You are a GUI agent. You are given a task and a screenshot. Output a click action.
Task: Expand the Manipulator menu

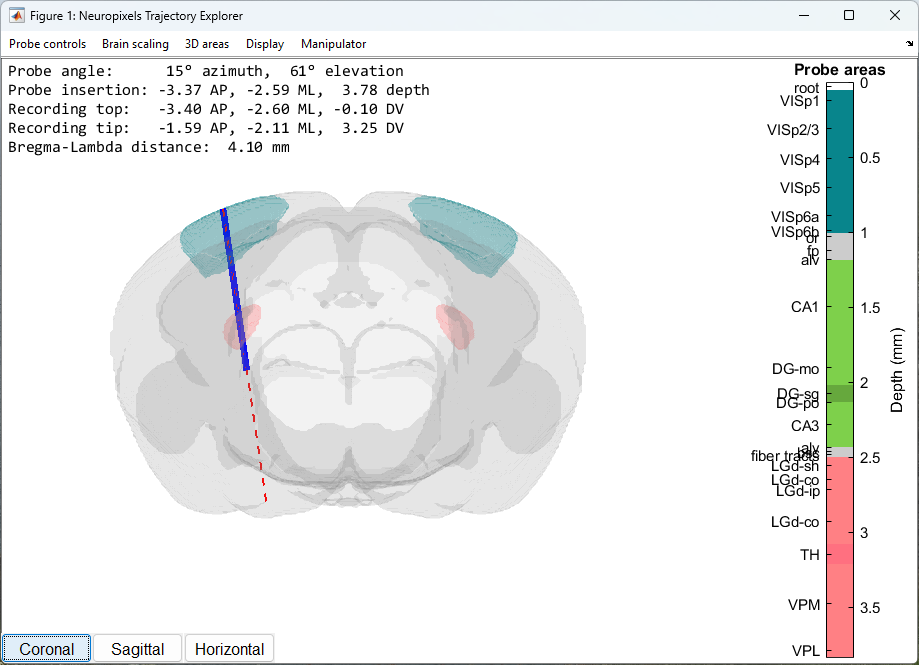(334, 44)
